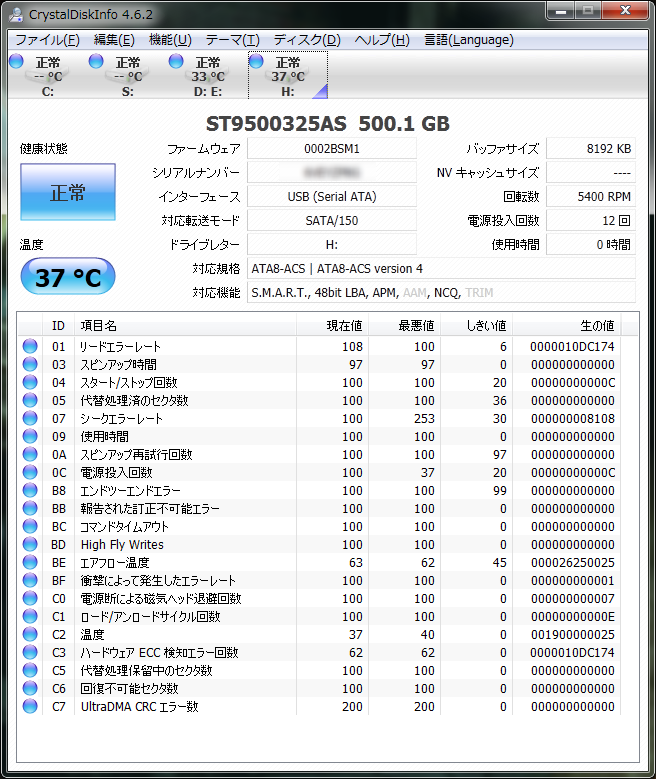Click status orb for スピンアップ再試行回数 row
656x779 pixels.
click(30, 454)
